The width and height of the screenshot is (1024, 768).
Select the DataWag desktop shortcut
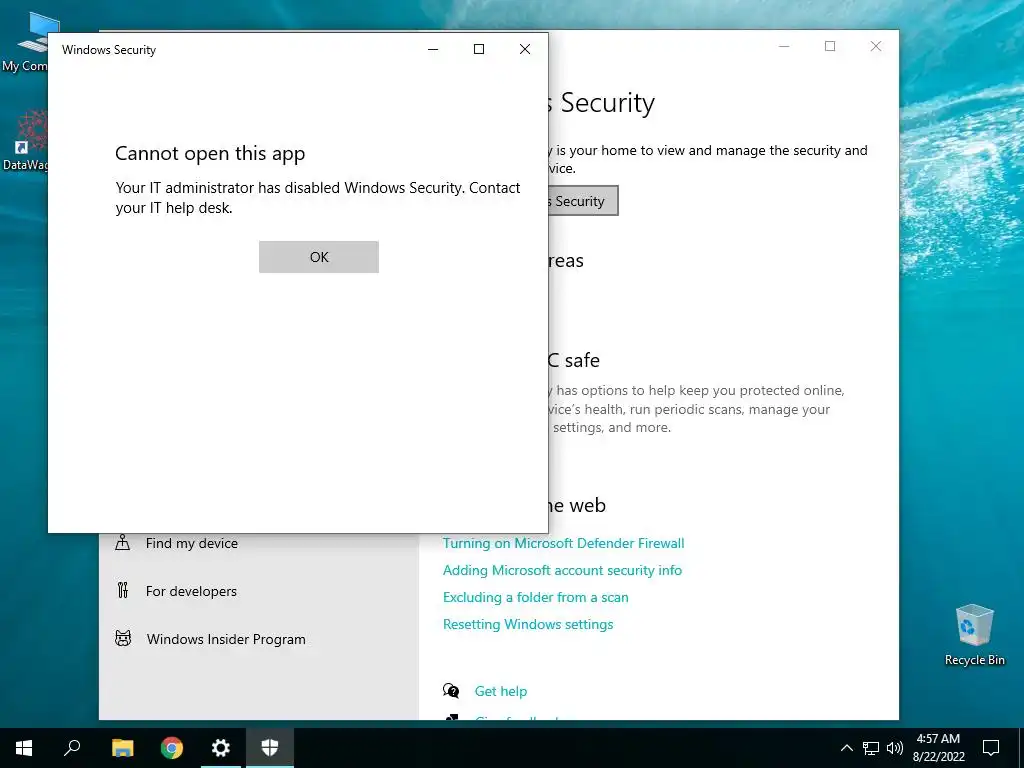coord(25,140)
